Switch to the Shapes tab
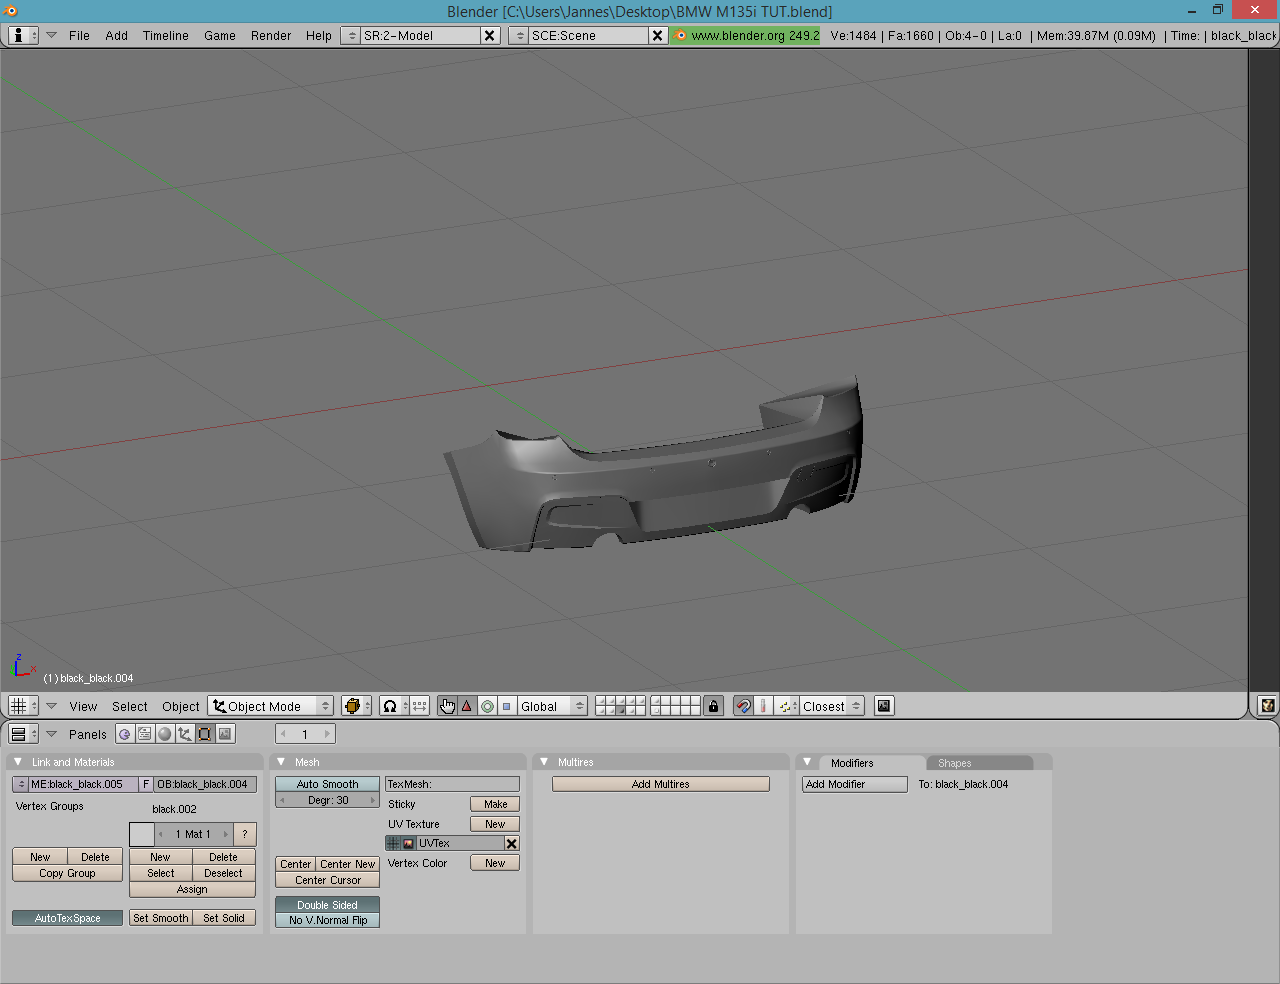Image resolution: width=1280 pixels, height=984 pixels. coord(954,763)
